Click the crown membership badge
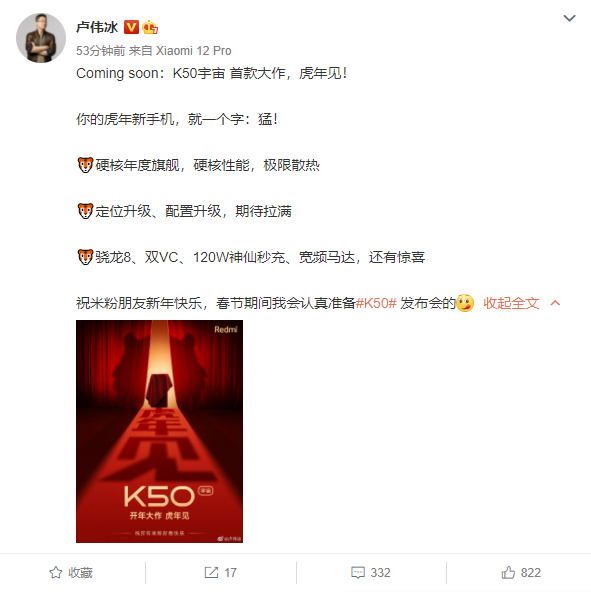 (x=150, y=27)
